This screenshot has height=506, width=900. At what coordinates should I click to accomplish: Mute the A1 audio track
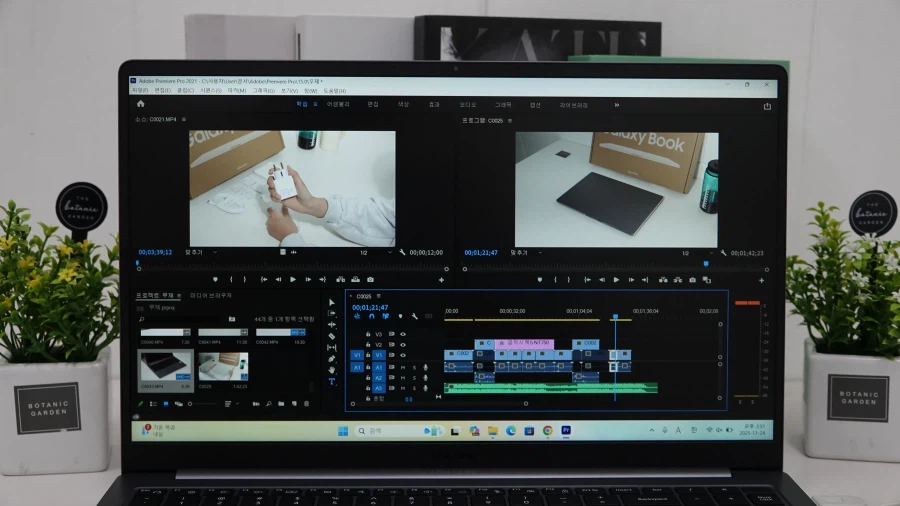pos(403,367)
